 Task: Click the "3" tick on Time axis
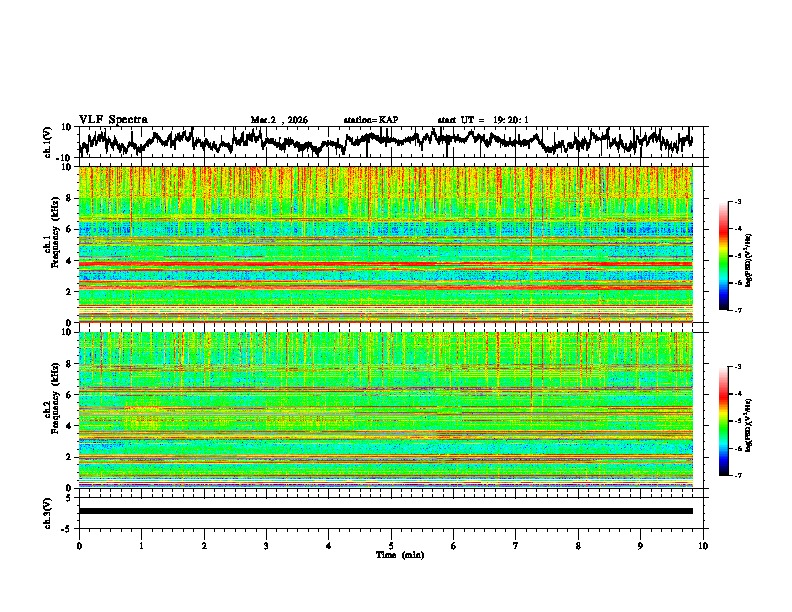pos(266,546)
